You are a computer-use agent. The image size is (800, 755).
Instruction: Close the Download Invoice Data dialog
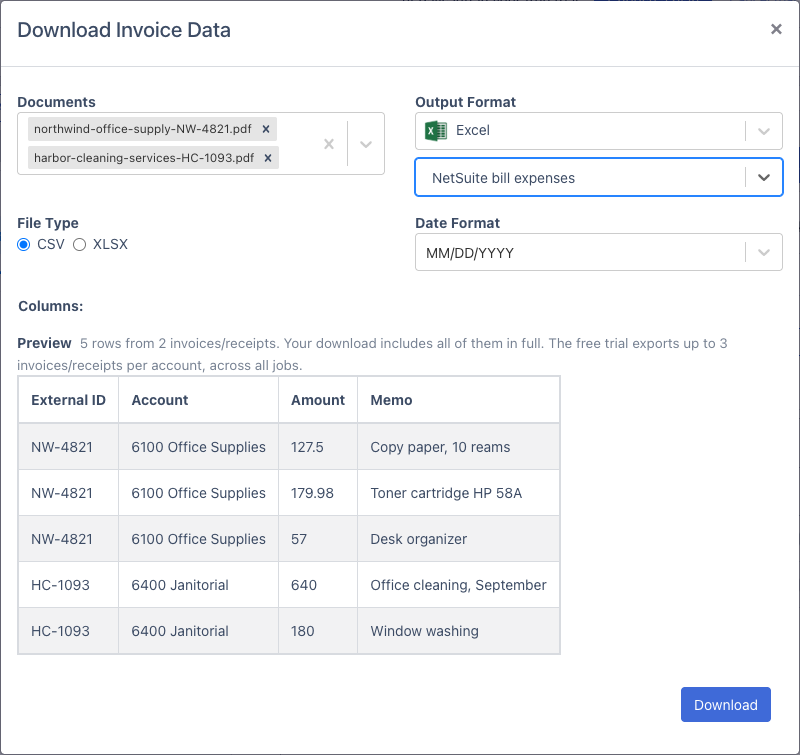click(776, 29)
